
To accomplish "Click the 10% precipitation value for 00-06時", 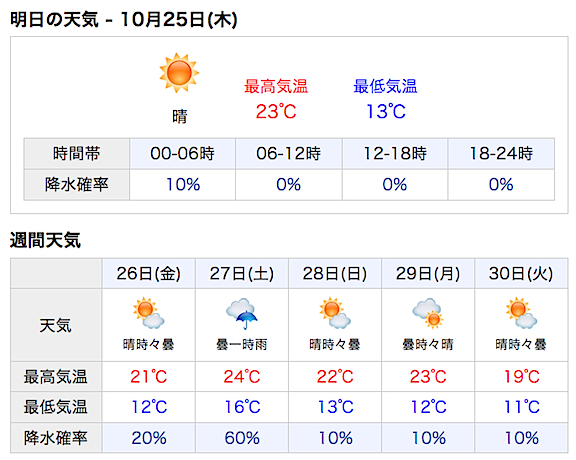I will coord(183,184).
